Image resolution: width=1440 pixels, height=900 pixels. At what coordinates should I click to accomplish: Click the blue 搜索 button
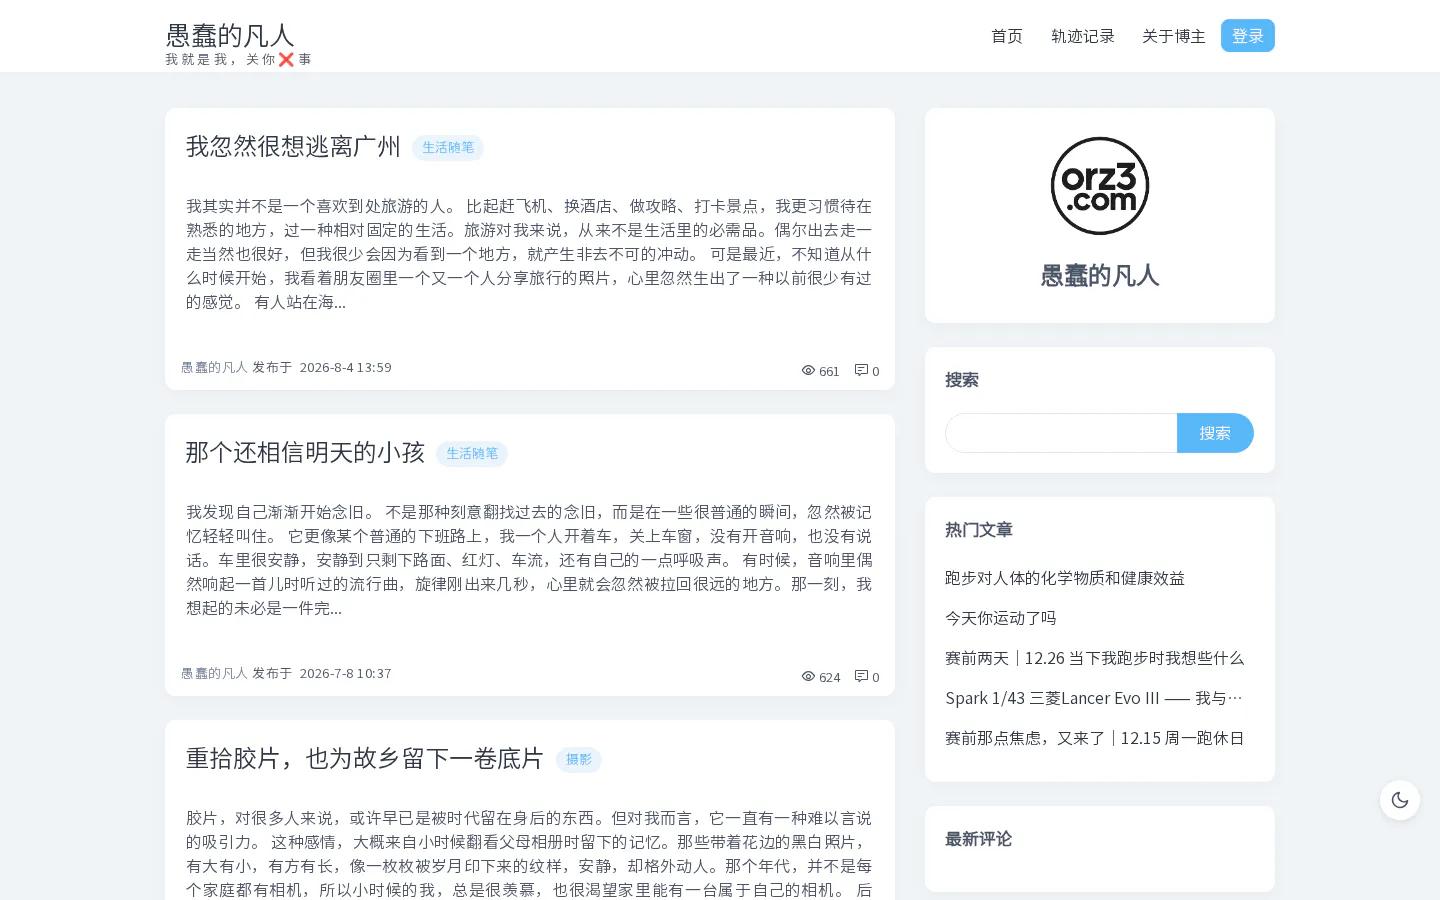tap(1215, 433)
